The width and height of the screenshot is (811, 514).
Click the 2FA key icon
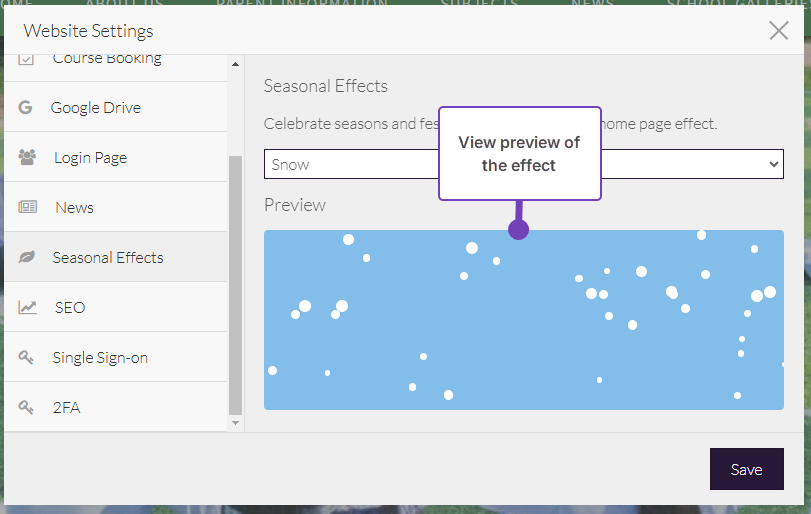27,407
